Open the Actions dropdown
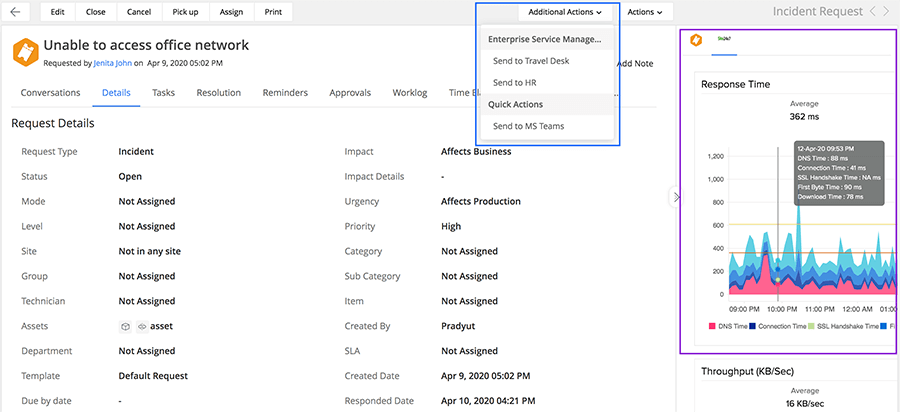Screen dimensions: 900x412 645,12
